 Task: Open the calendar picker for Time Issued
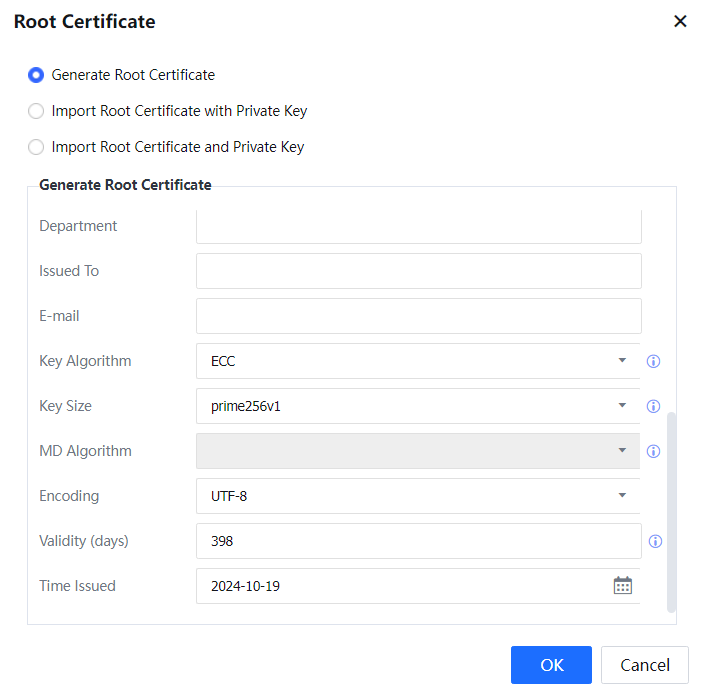click(622, 586)
